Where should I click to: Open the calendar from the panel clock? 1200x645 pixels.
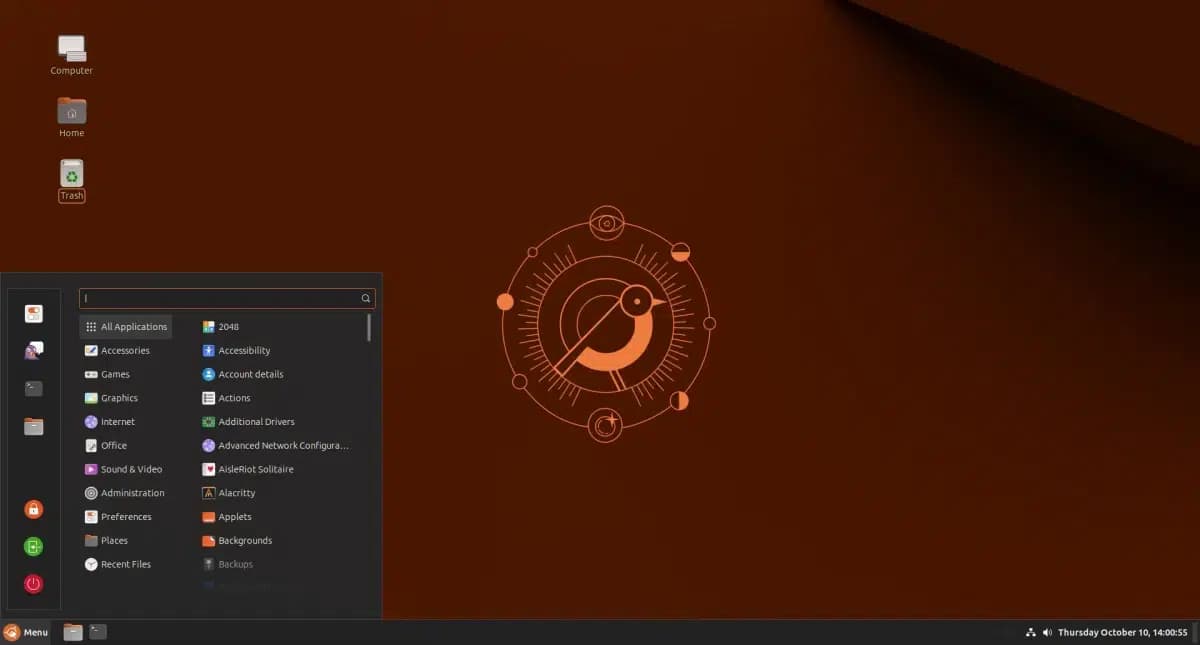click(1123, 632)
